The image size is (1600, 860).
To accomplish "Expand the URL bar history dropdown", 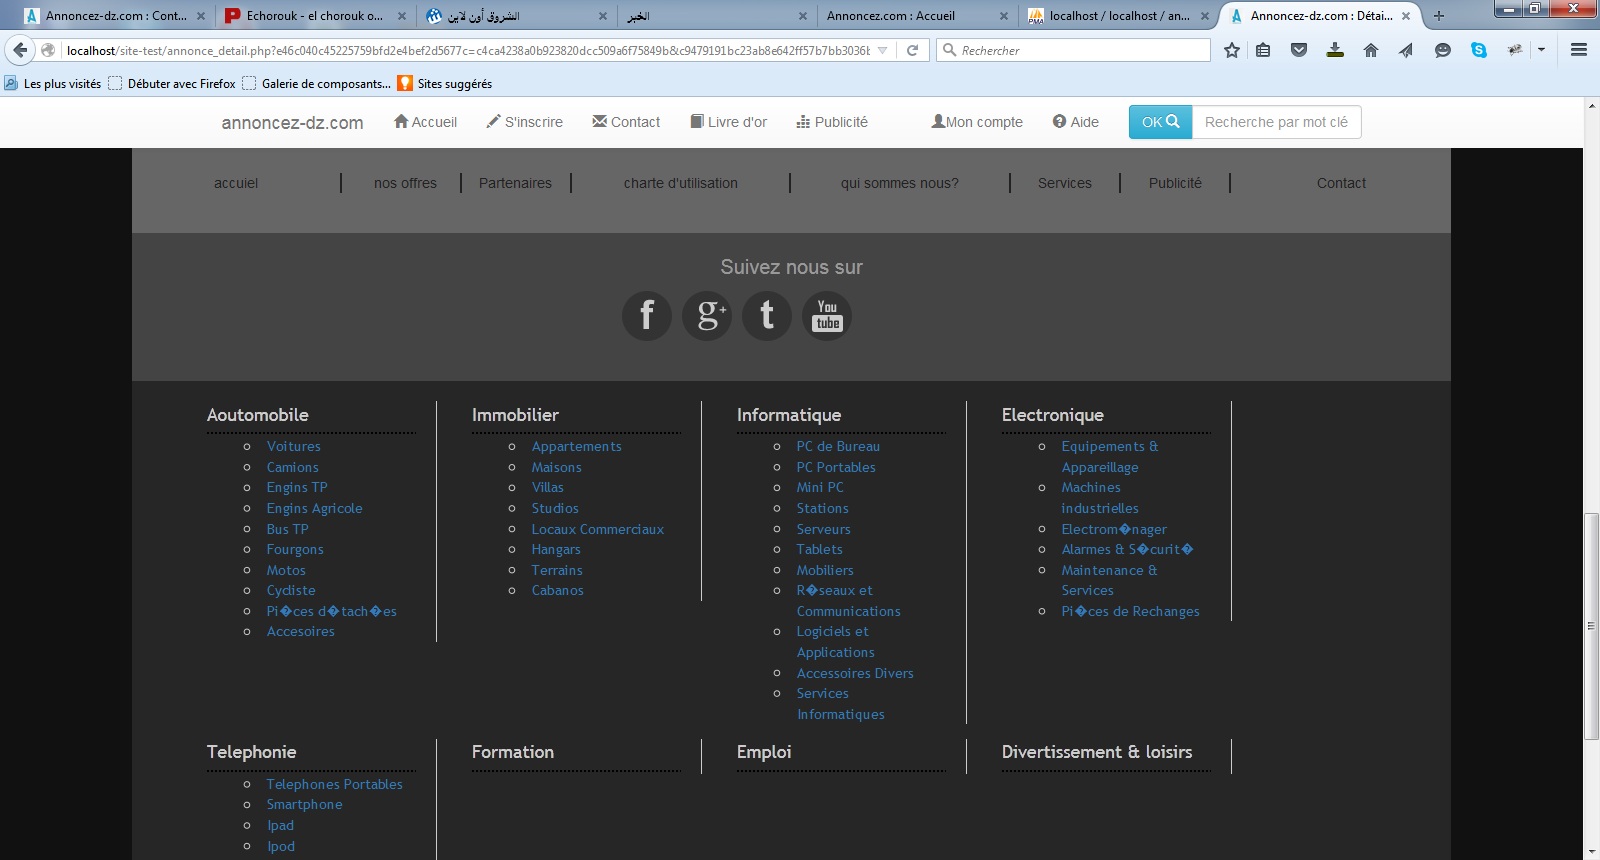I will click(882, 50).
